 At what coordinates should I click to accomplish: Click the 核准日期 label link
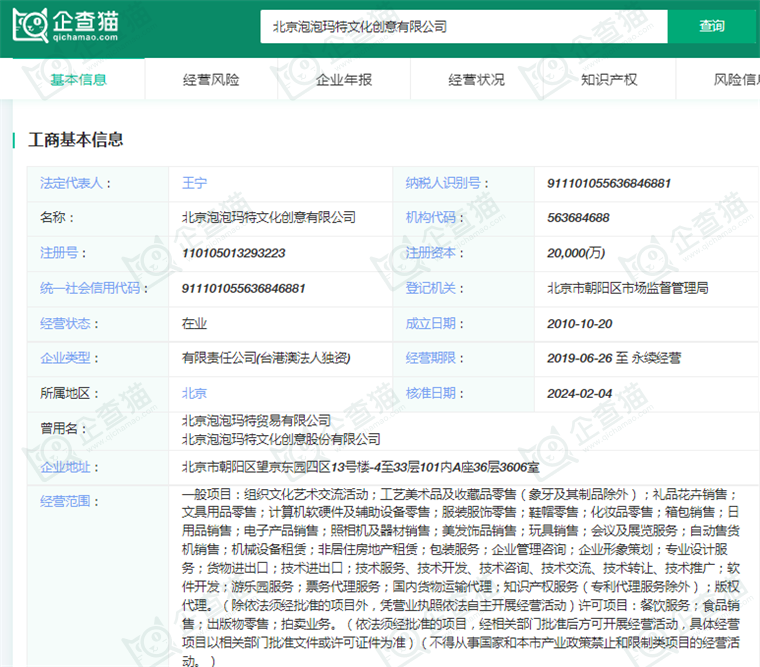pos(430,393)
